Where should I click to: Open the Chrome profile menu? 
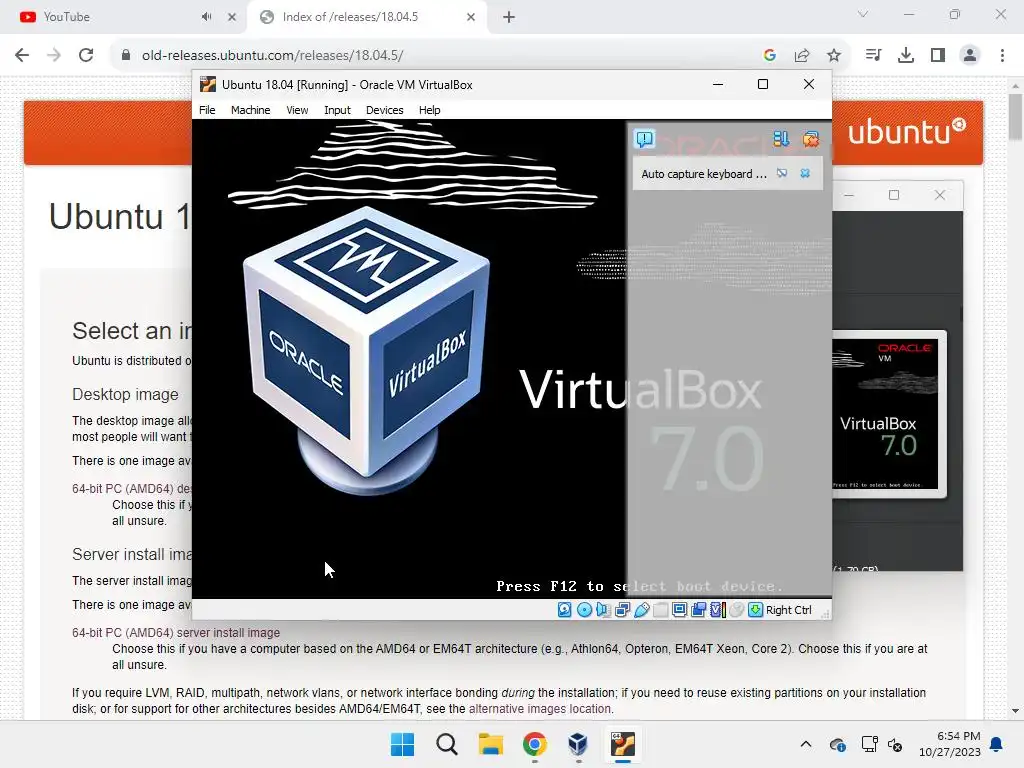[970, 55]
